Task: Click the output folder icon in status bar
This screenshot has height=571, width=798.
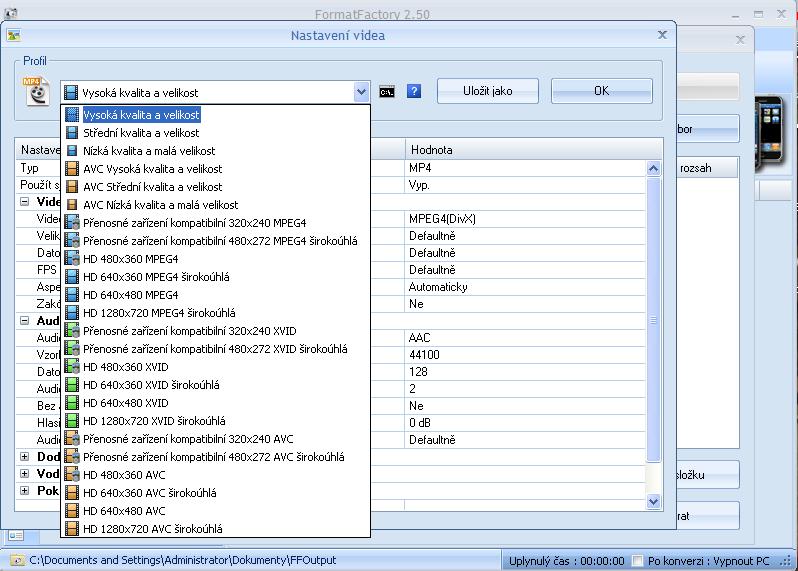Action: click(x=17, y=561)
